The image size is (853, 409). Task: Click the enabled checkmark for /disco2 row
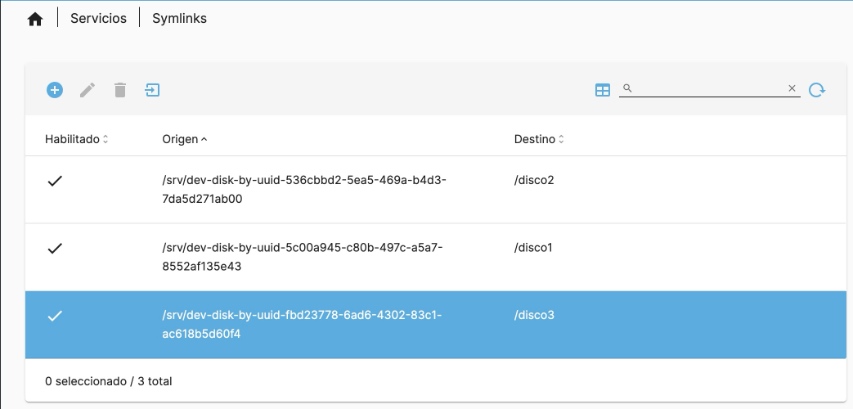pos(54,181)
